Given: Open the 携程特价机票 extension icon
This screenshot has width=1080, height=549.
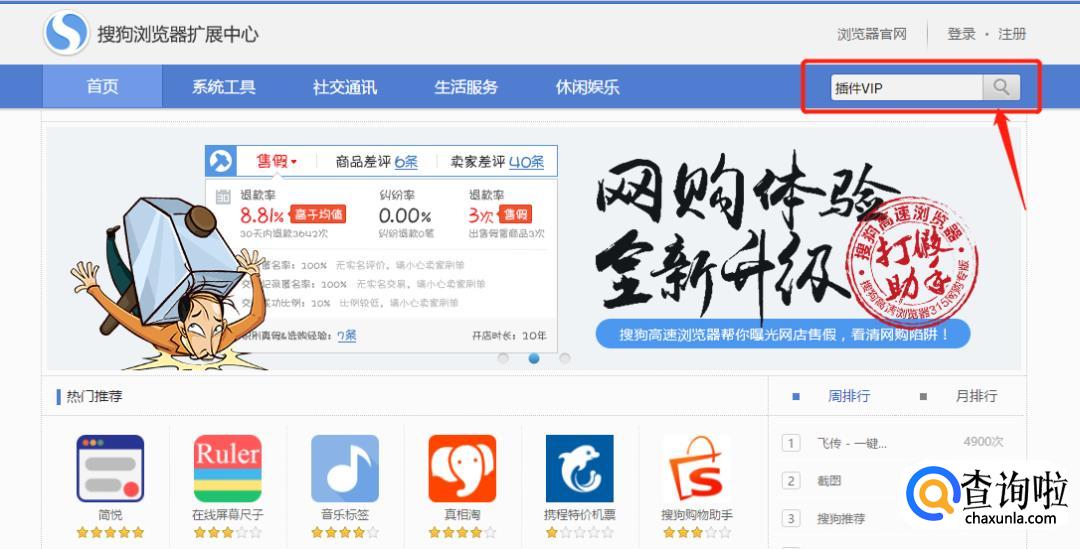Looking at the screenshot, I should coord(579,468).
